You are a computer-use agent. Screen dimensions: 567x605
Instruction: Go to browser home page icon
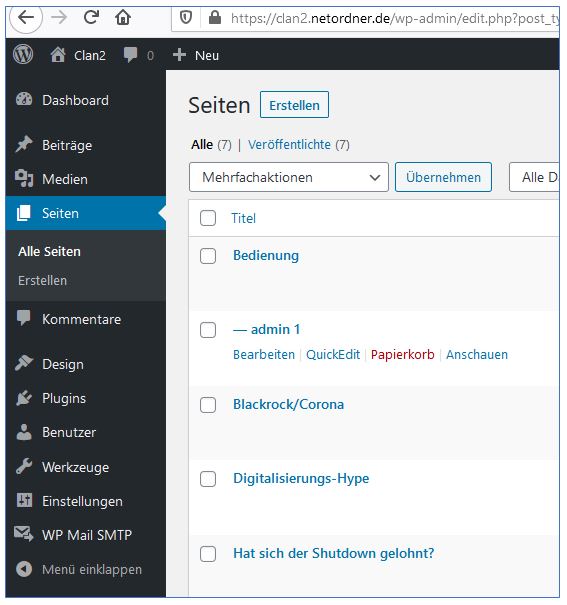tap(123, 17)
